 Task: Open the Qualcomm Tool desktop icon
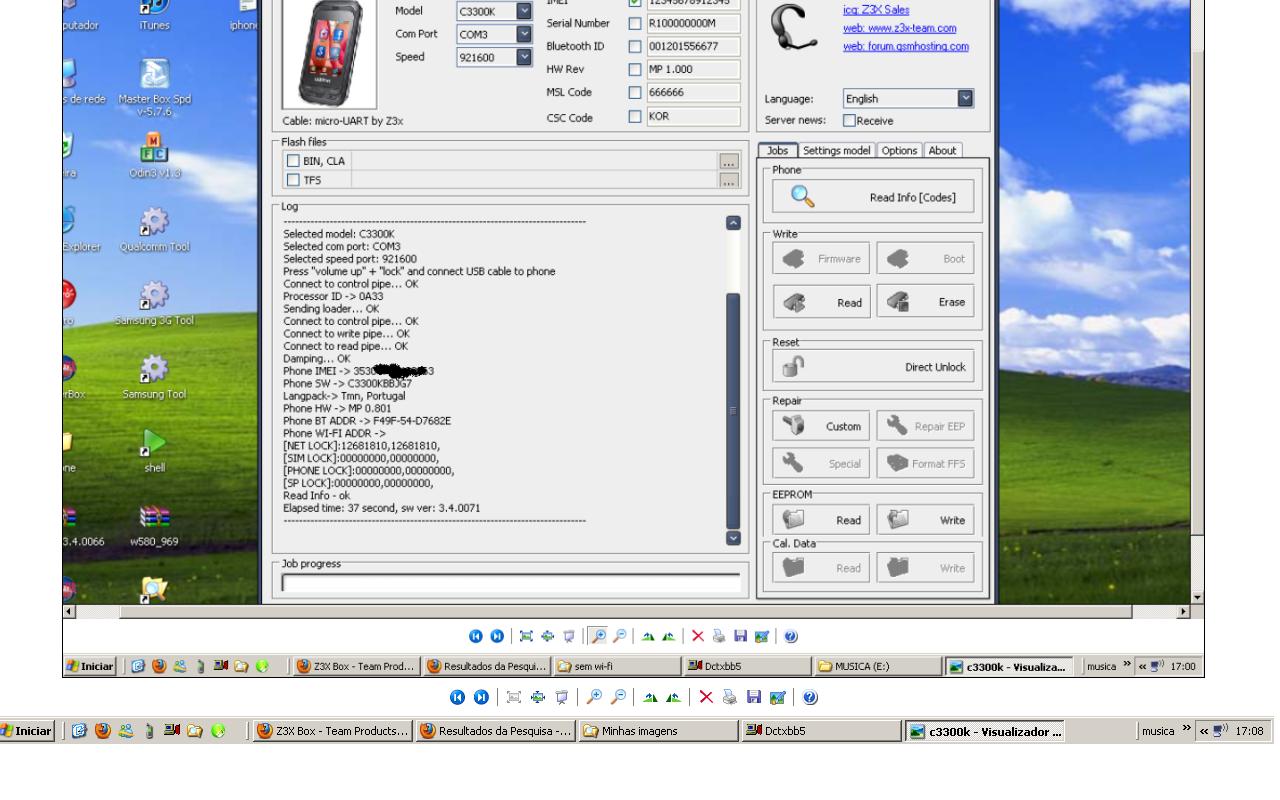[x=154, y=228]
